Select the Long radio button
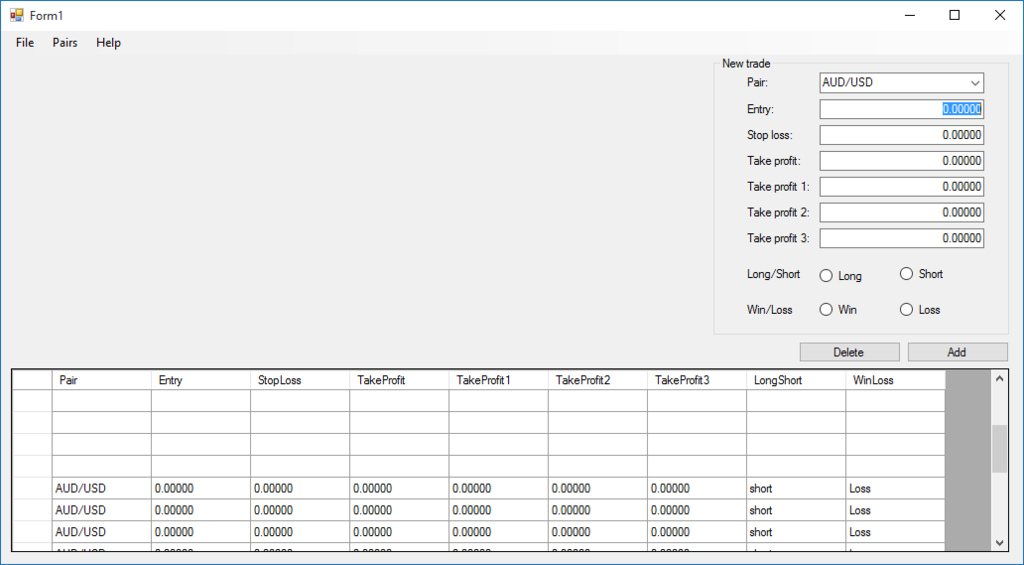 (x=827, y=276)
